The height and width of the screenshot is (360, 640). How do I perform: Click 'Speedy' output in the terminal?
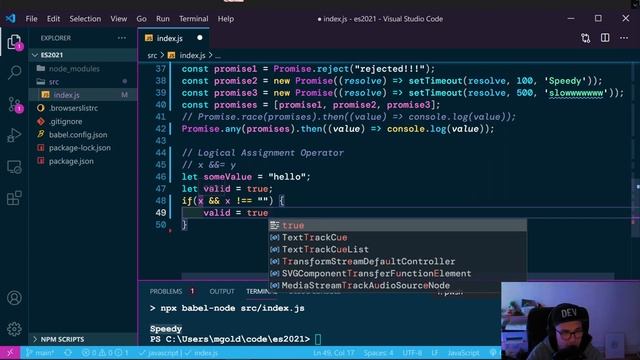(166, 329)
